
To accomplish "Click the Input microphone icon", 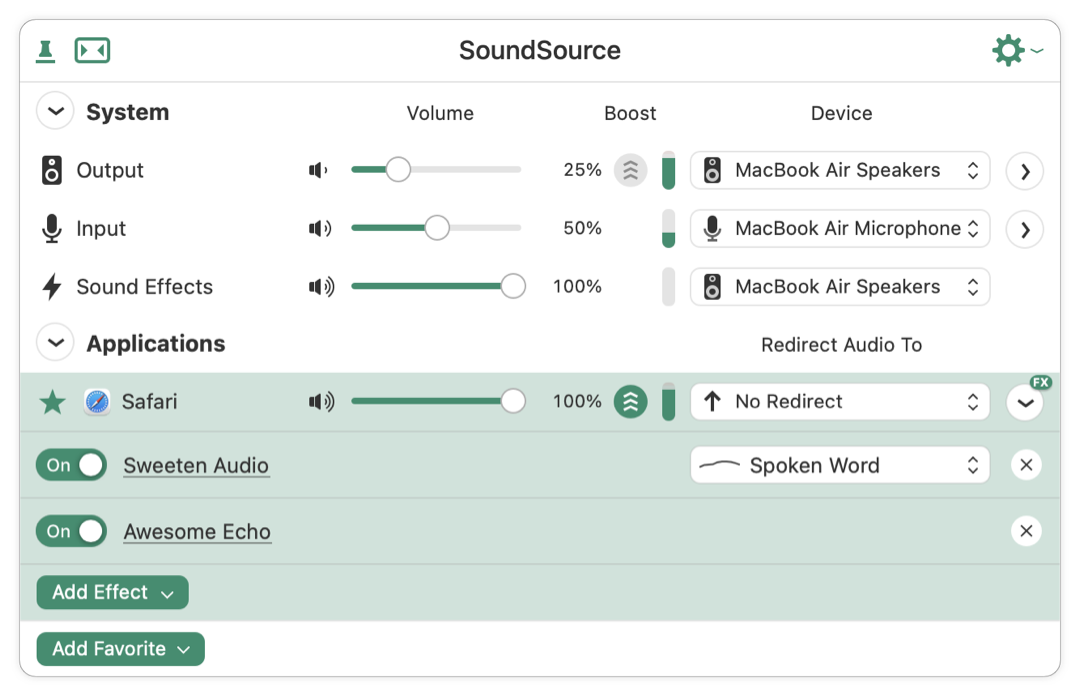I will point(52,229).
